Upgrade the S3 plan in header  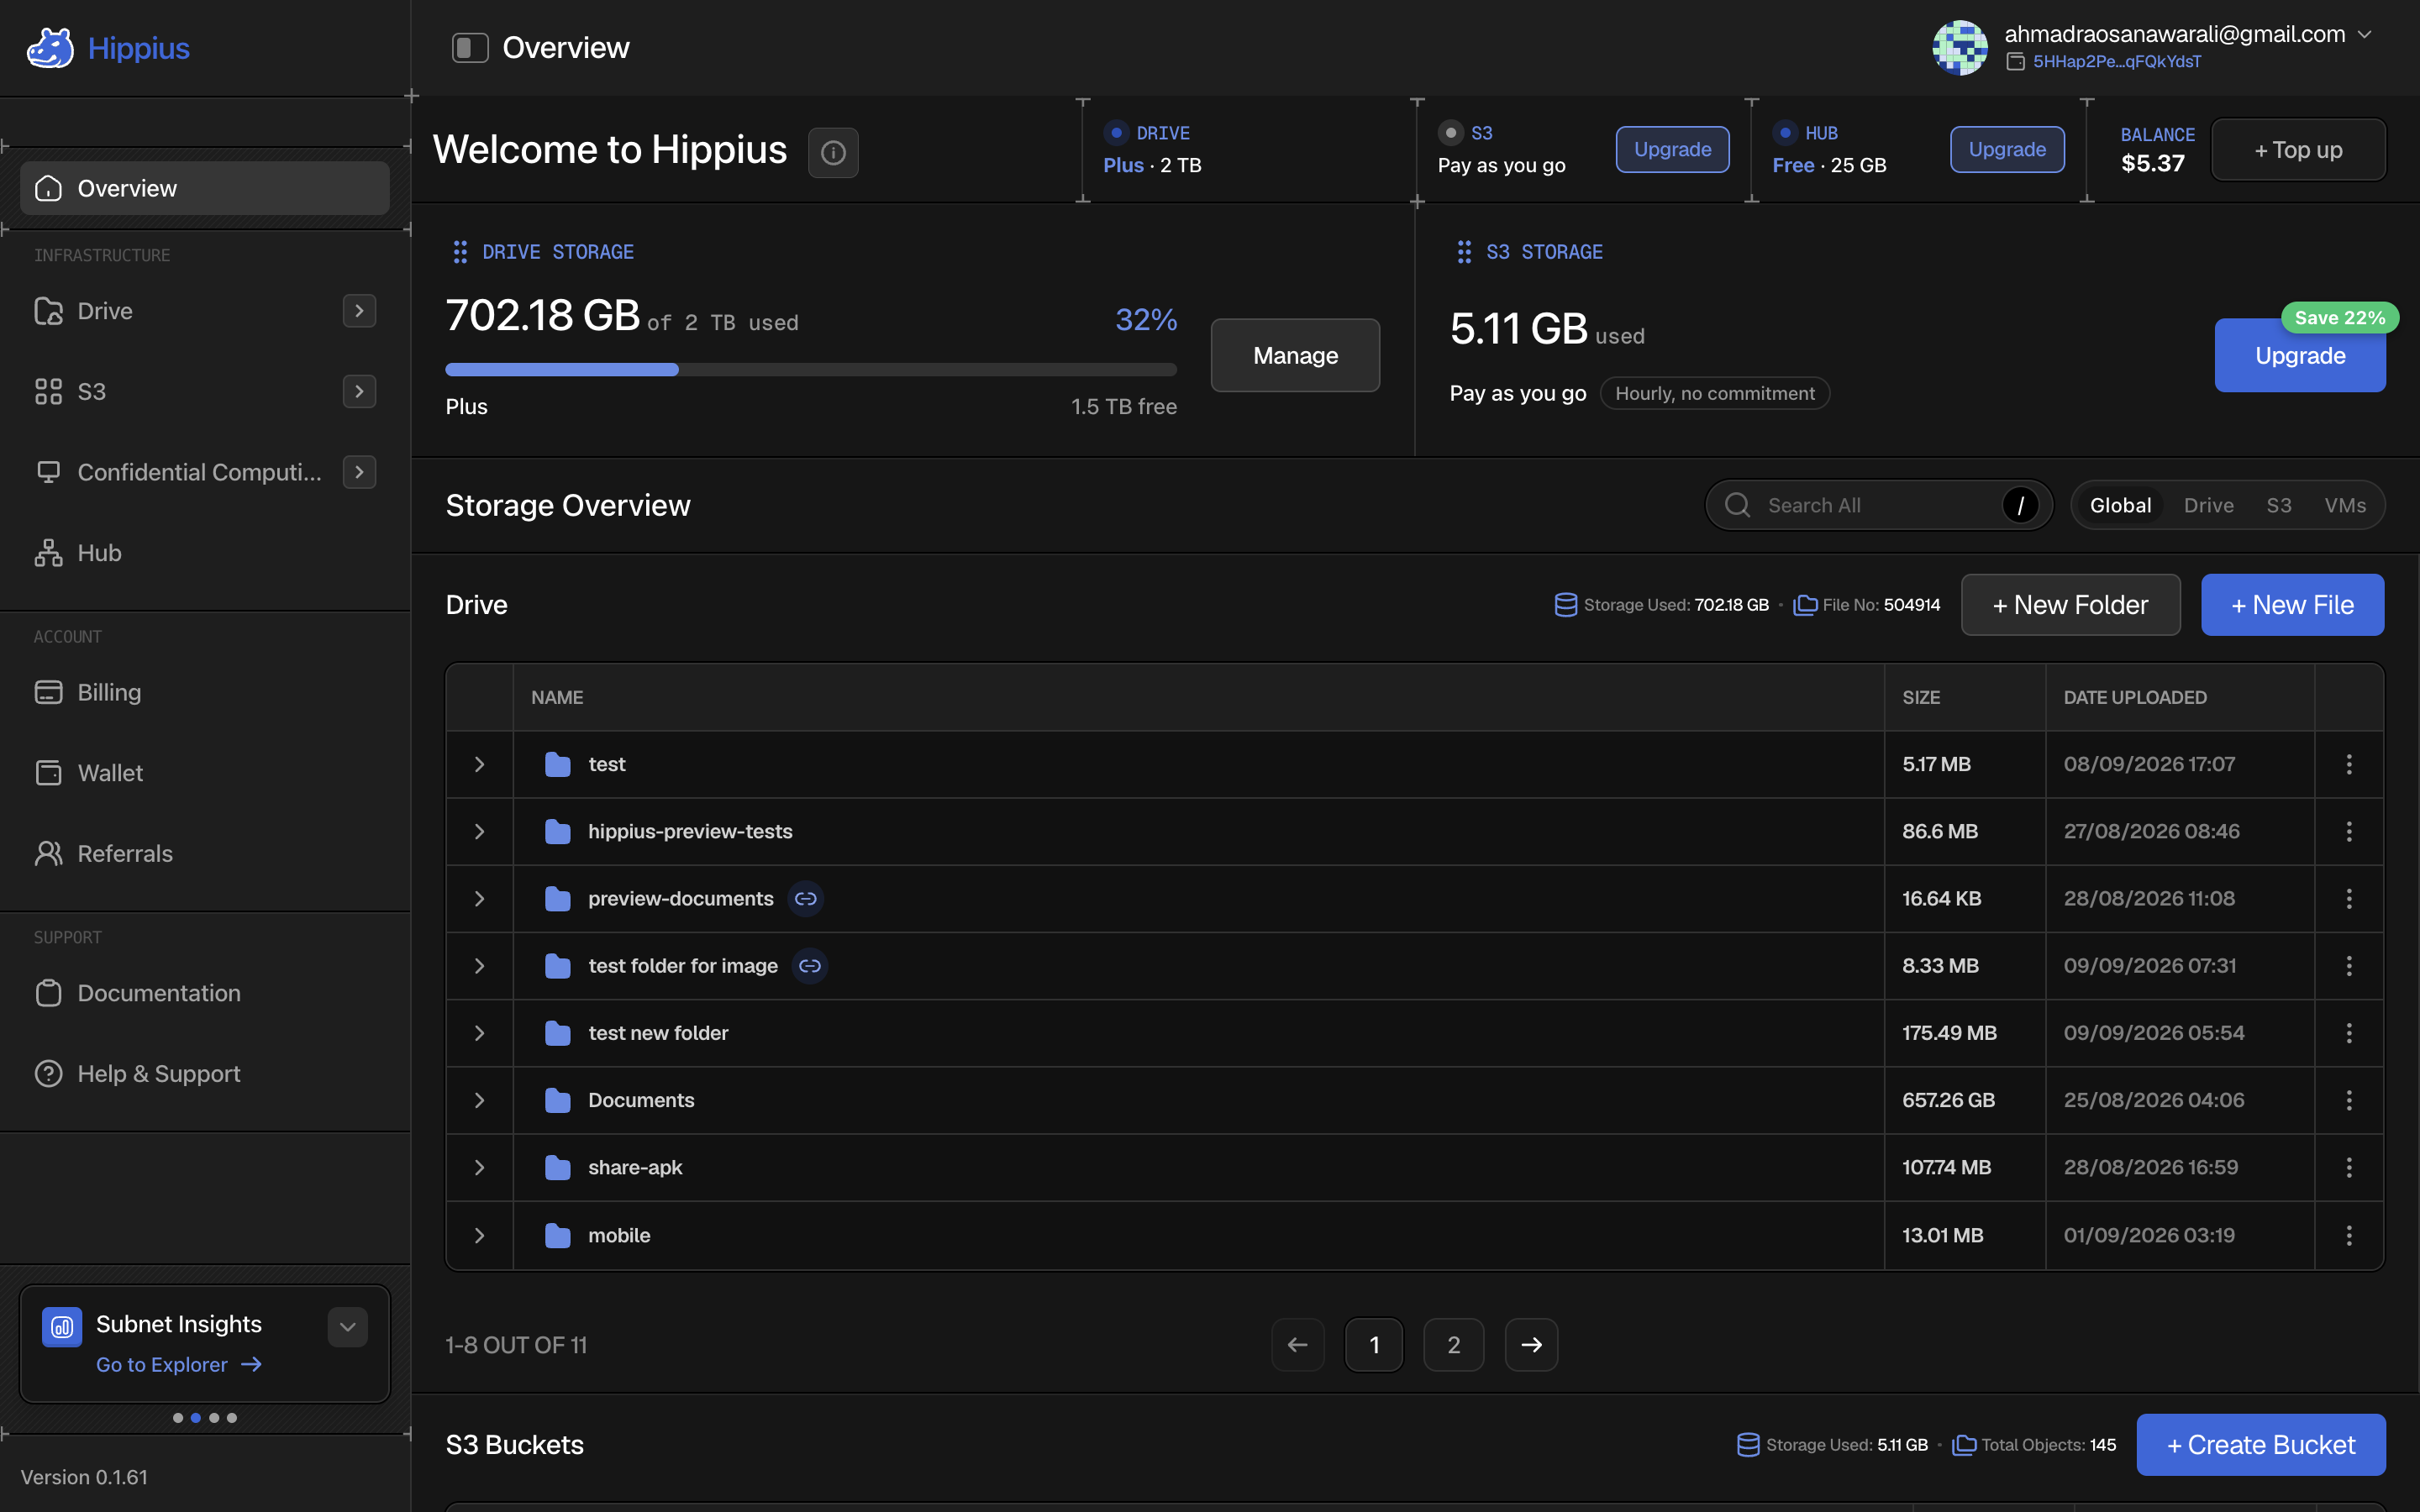coord(1672,149)
